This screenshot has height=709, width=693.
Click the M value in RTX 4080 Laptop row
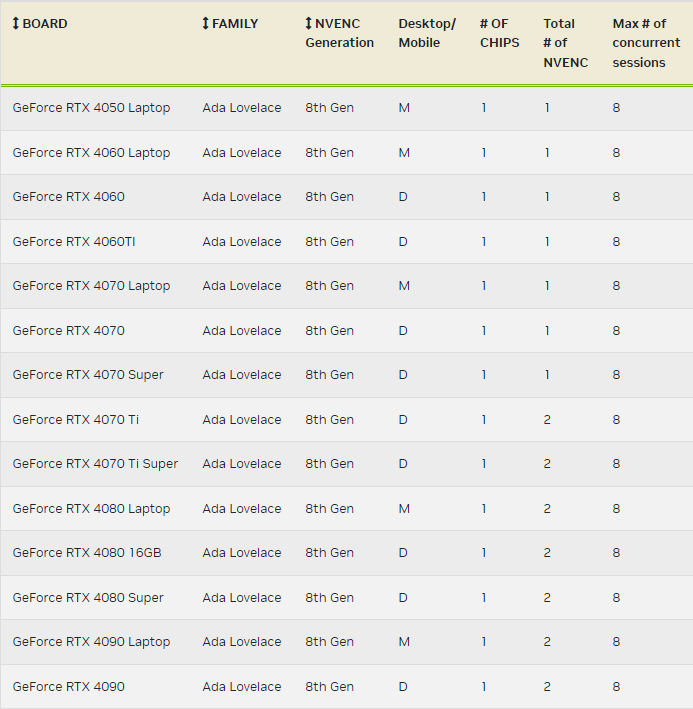404,509
